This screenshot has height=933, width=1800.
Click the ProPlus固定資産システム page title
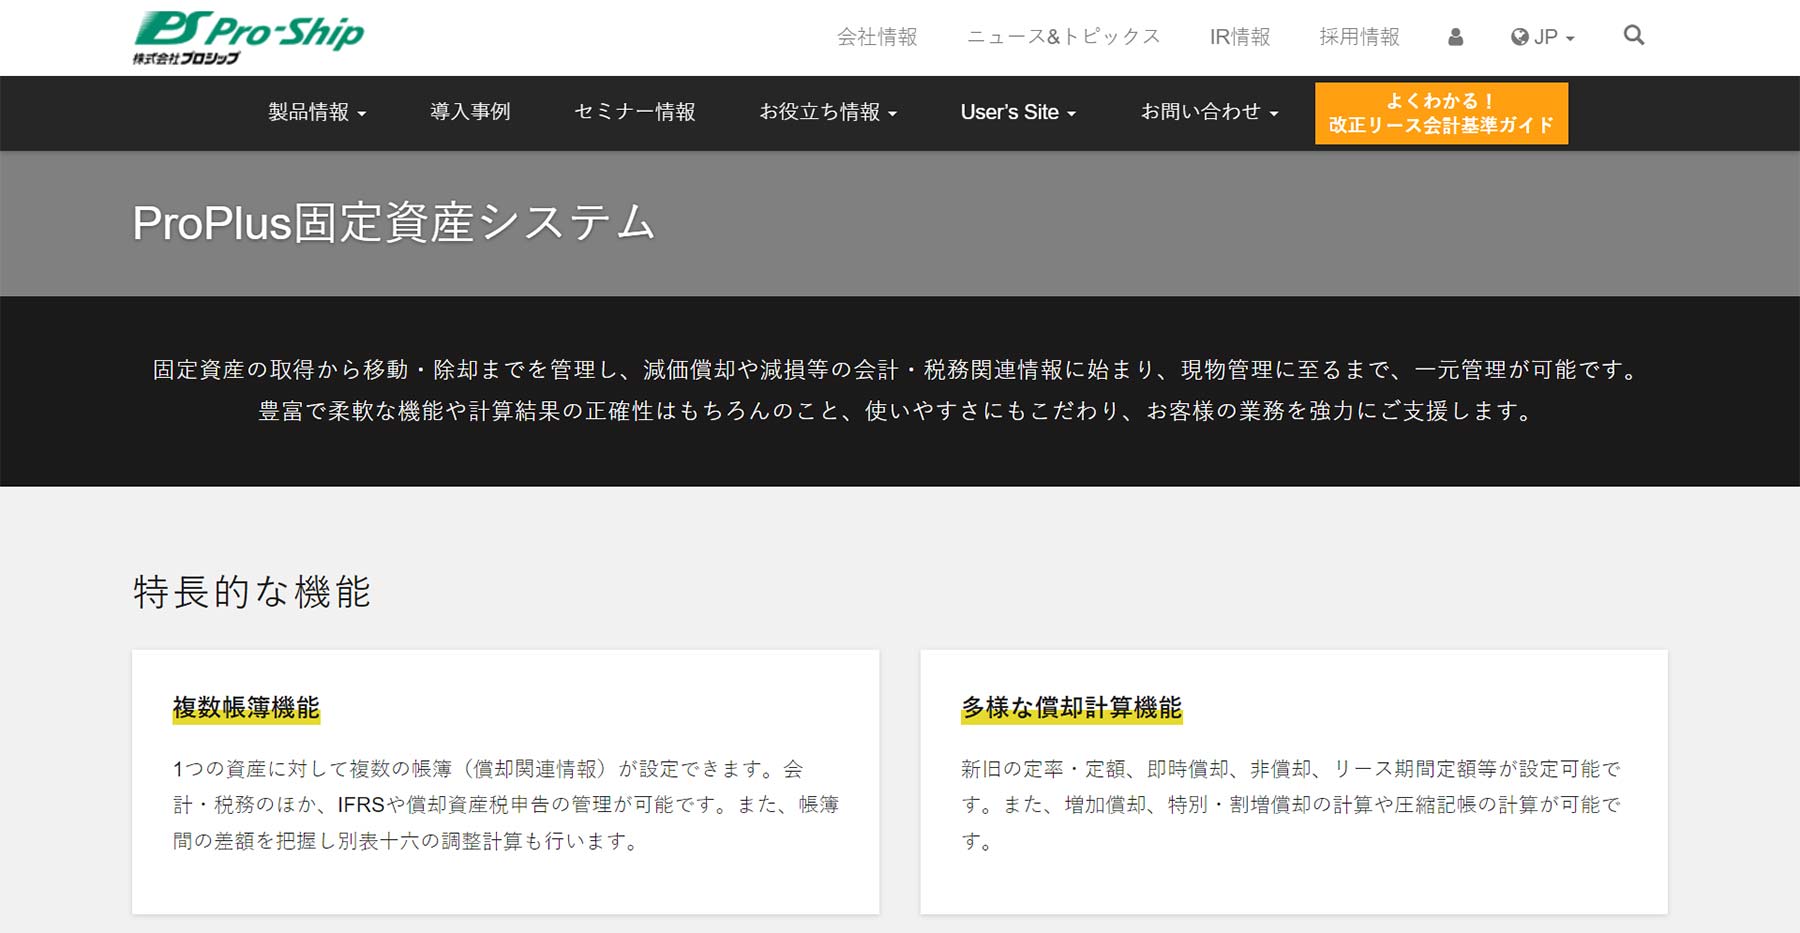(394, 222)
